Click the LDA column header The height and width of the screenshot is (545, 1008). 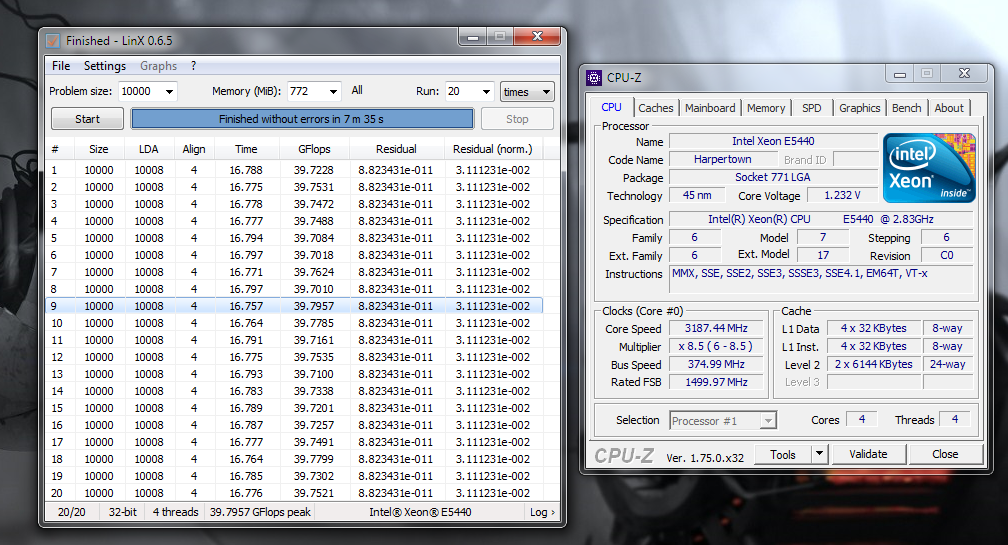(148, 149)
